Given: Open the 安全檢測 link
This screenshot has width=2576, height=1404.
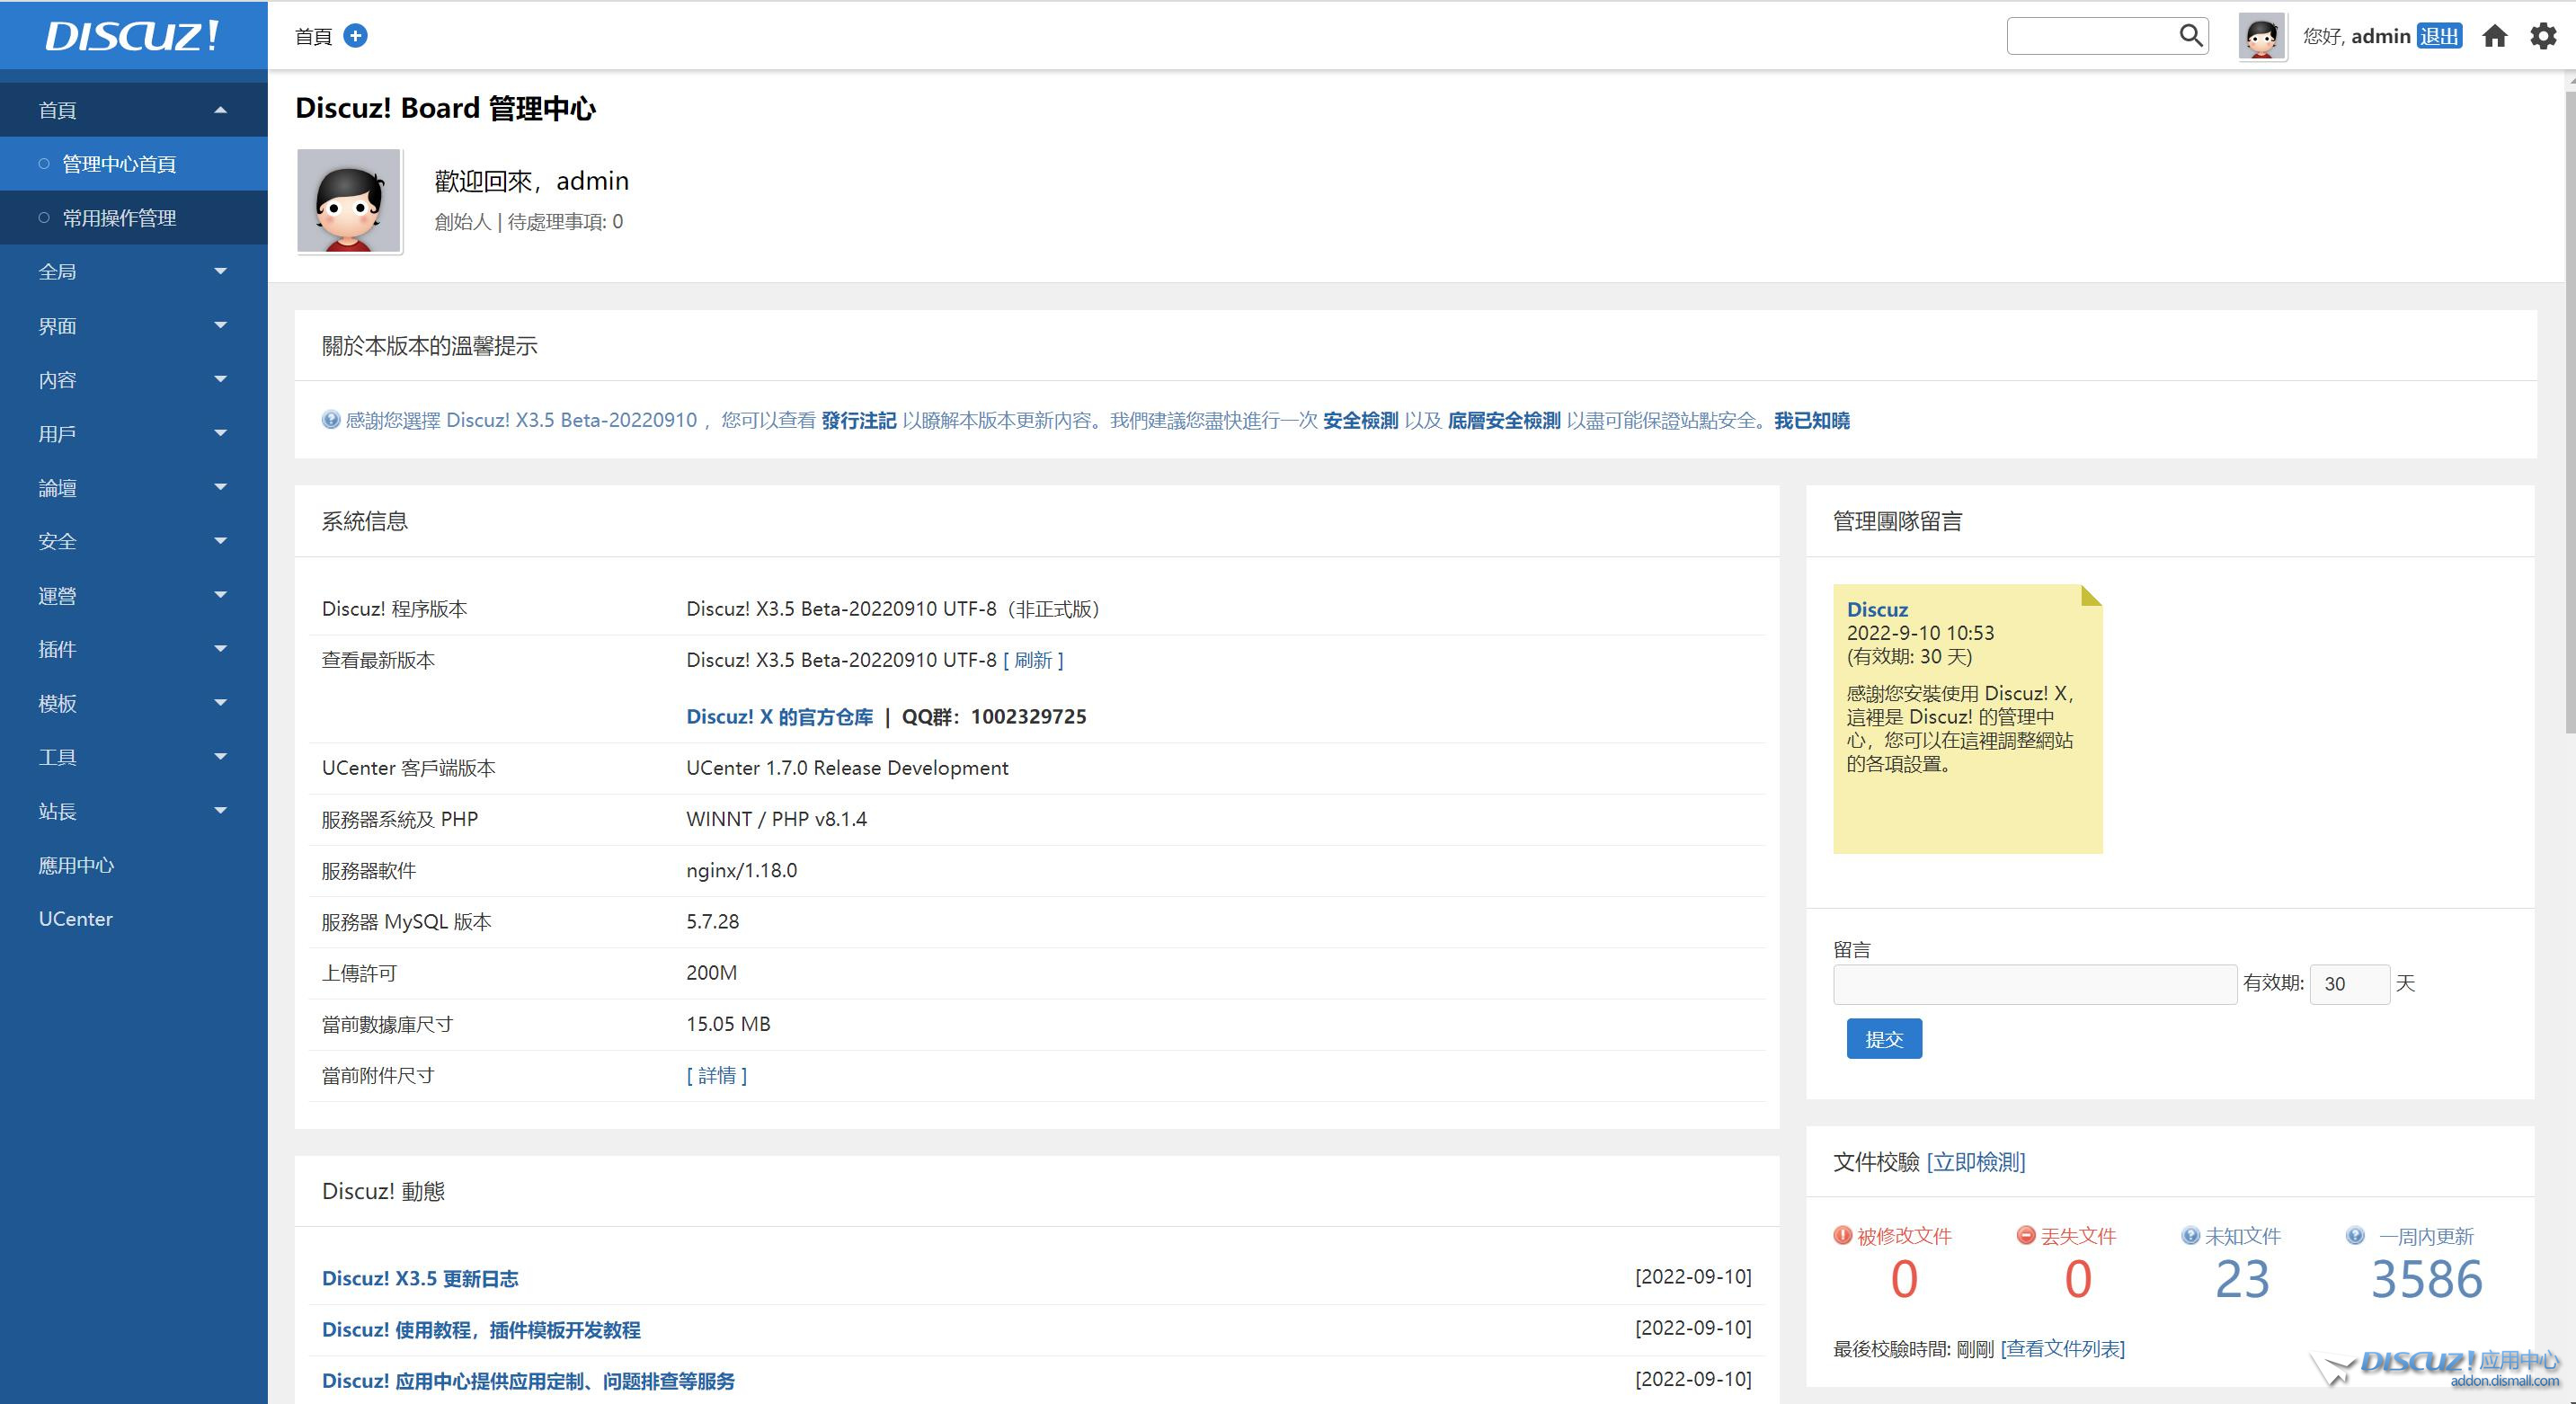Looking at the screenshot, I should (x=1360, y=420).
